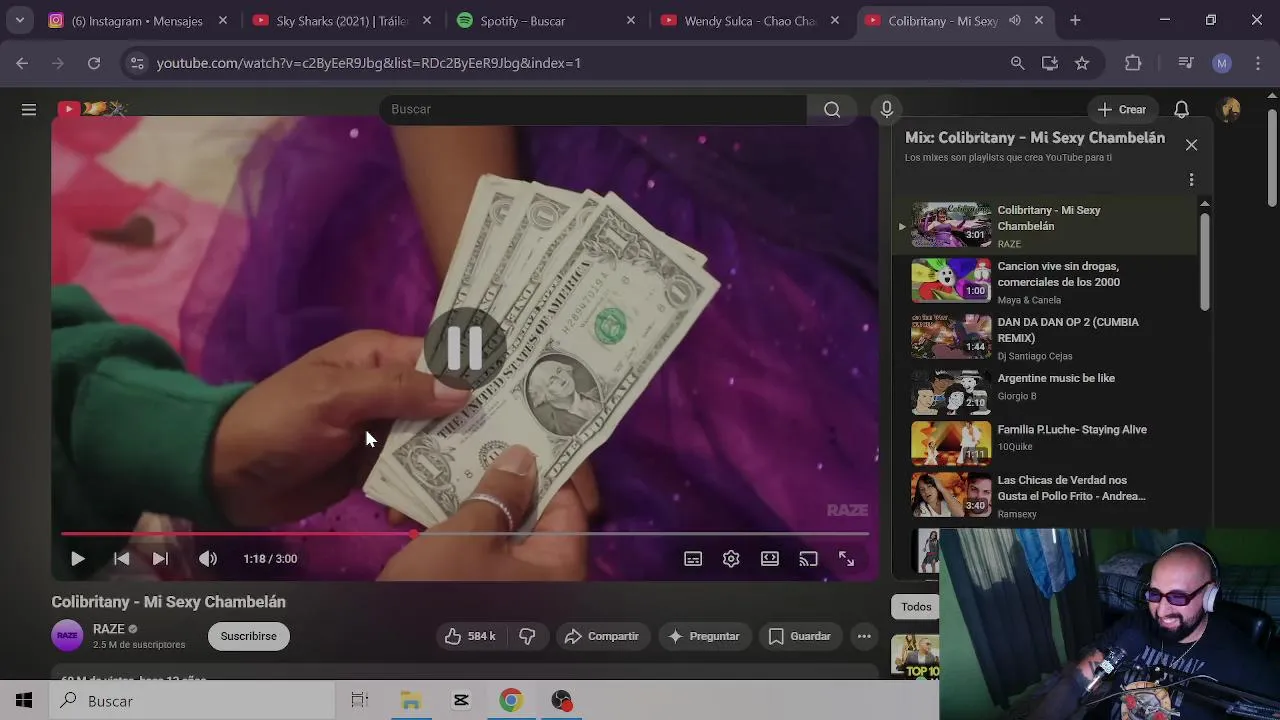
Task: Click the Windows taskbar Buscar search box
Action: pos(192,701)
